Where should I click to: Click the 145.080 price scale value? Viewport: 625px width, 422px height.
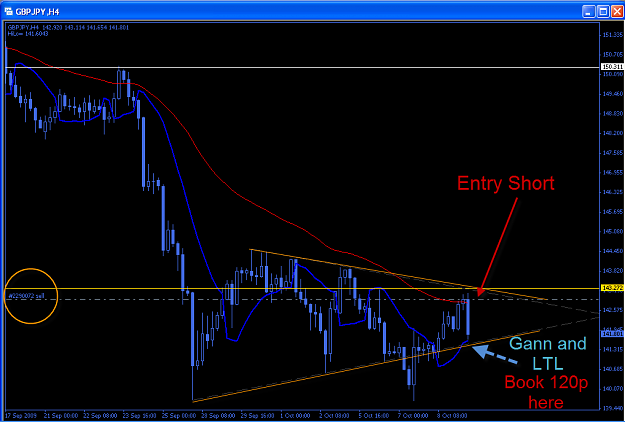[x=612, y=232]
